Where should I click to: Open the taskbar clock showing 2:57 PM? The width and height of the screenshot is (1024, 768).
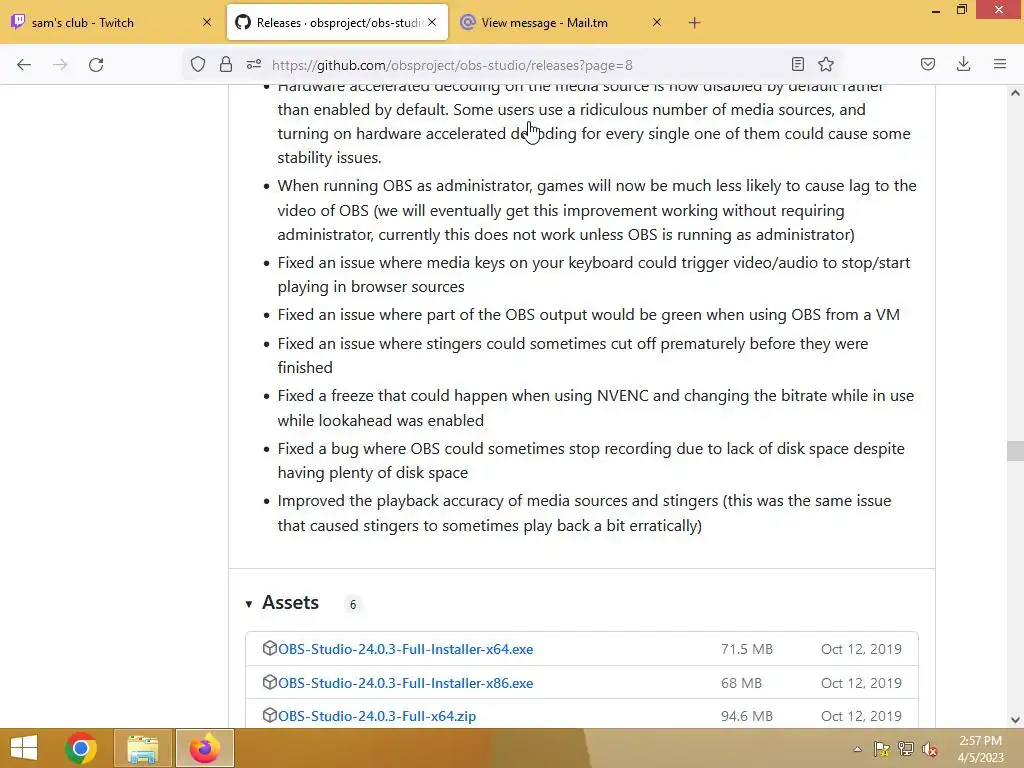click(x=980, y=749)
